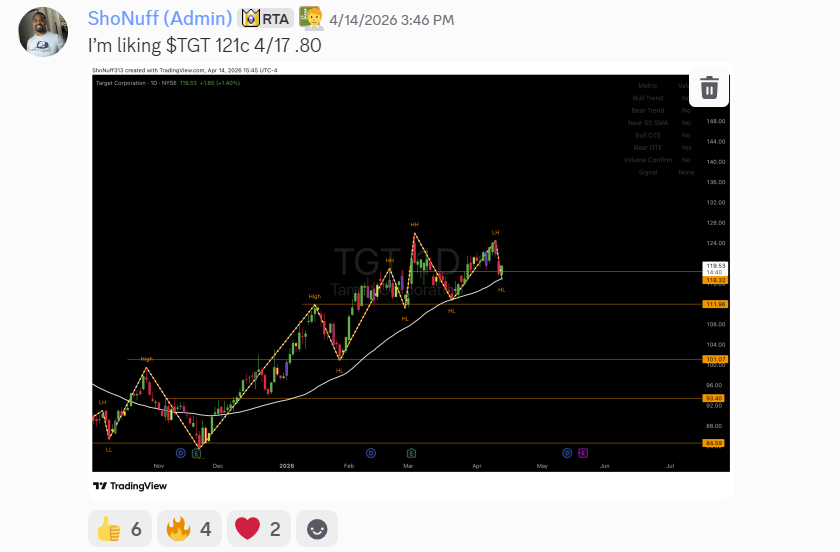Click the D dividend marker near Feb
The height and width of the screenshot is (552, 840).
pos(371,453)
